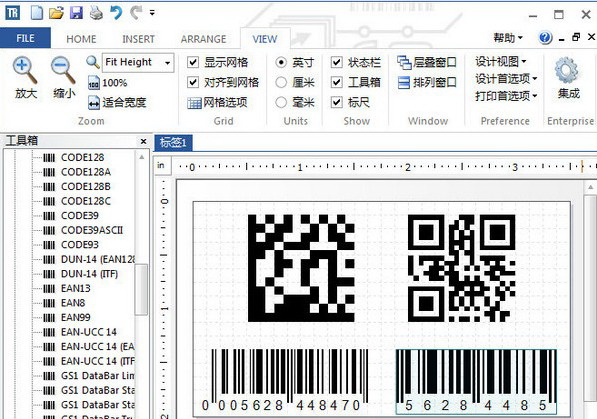
Task: Open 网格选项 grid options
Action: tap(217, 102)
